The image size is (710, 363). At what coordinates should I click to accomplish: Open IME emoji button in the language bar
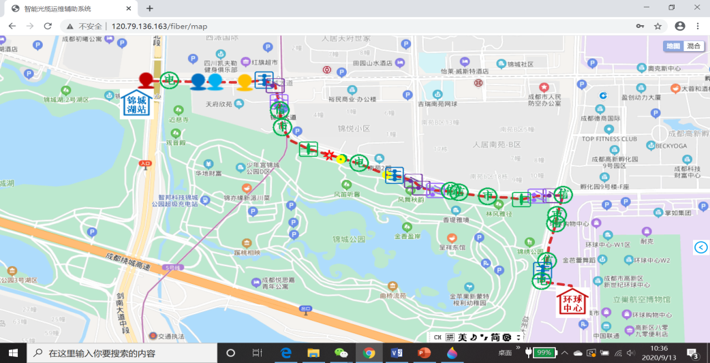pos(508,337)
